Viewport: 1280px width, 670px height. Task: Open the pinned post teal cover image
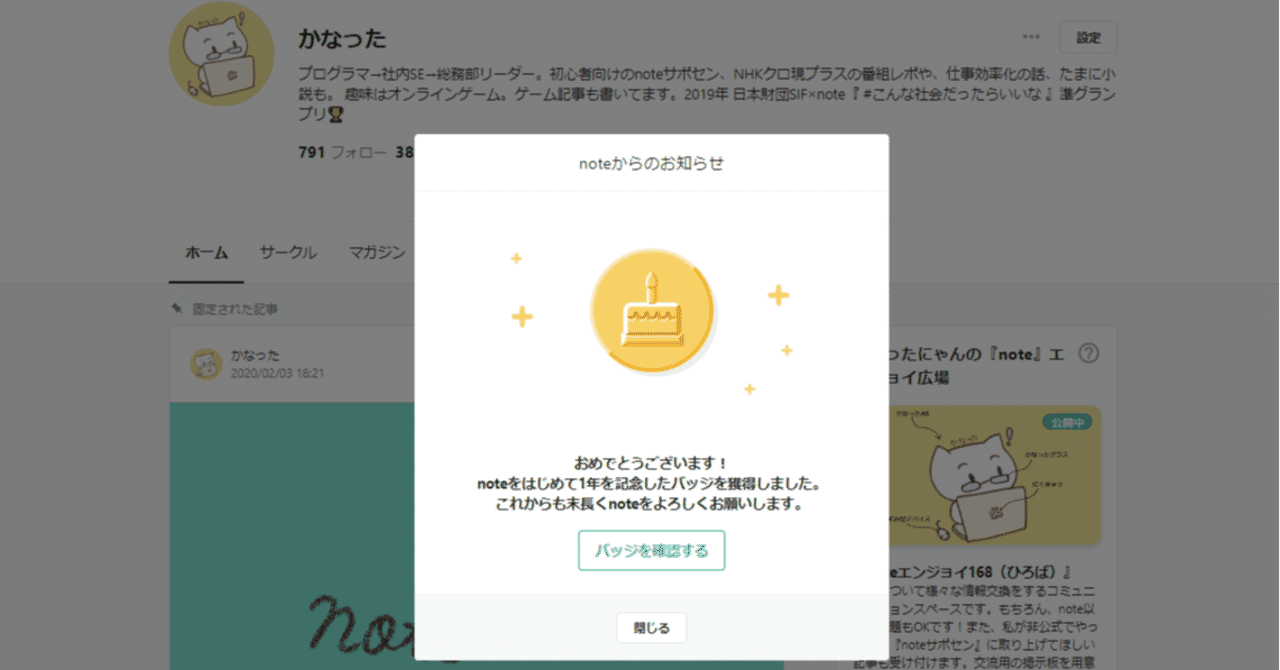point(292,536)
